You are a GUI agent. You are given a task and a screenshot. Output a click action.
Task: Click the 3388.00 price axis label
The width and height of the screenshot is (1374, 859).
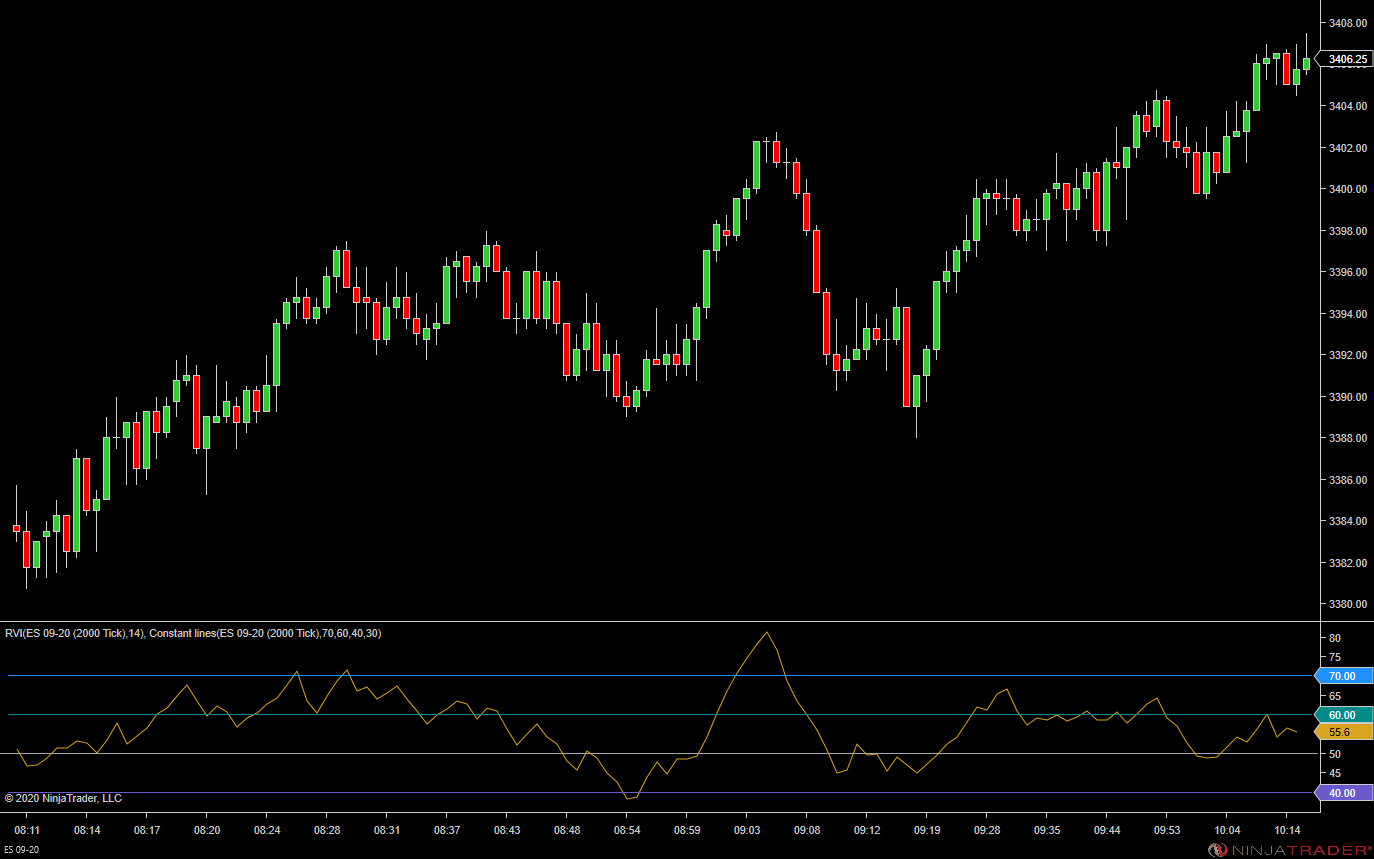pos(1347,438)
